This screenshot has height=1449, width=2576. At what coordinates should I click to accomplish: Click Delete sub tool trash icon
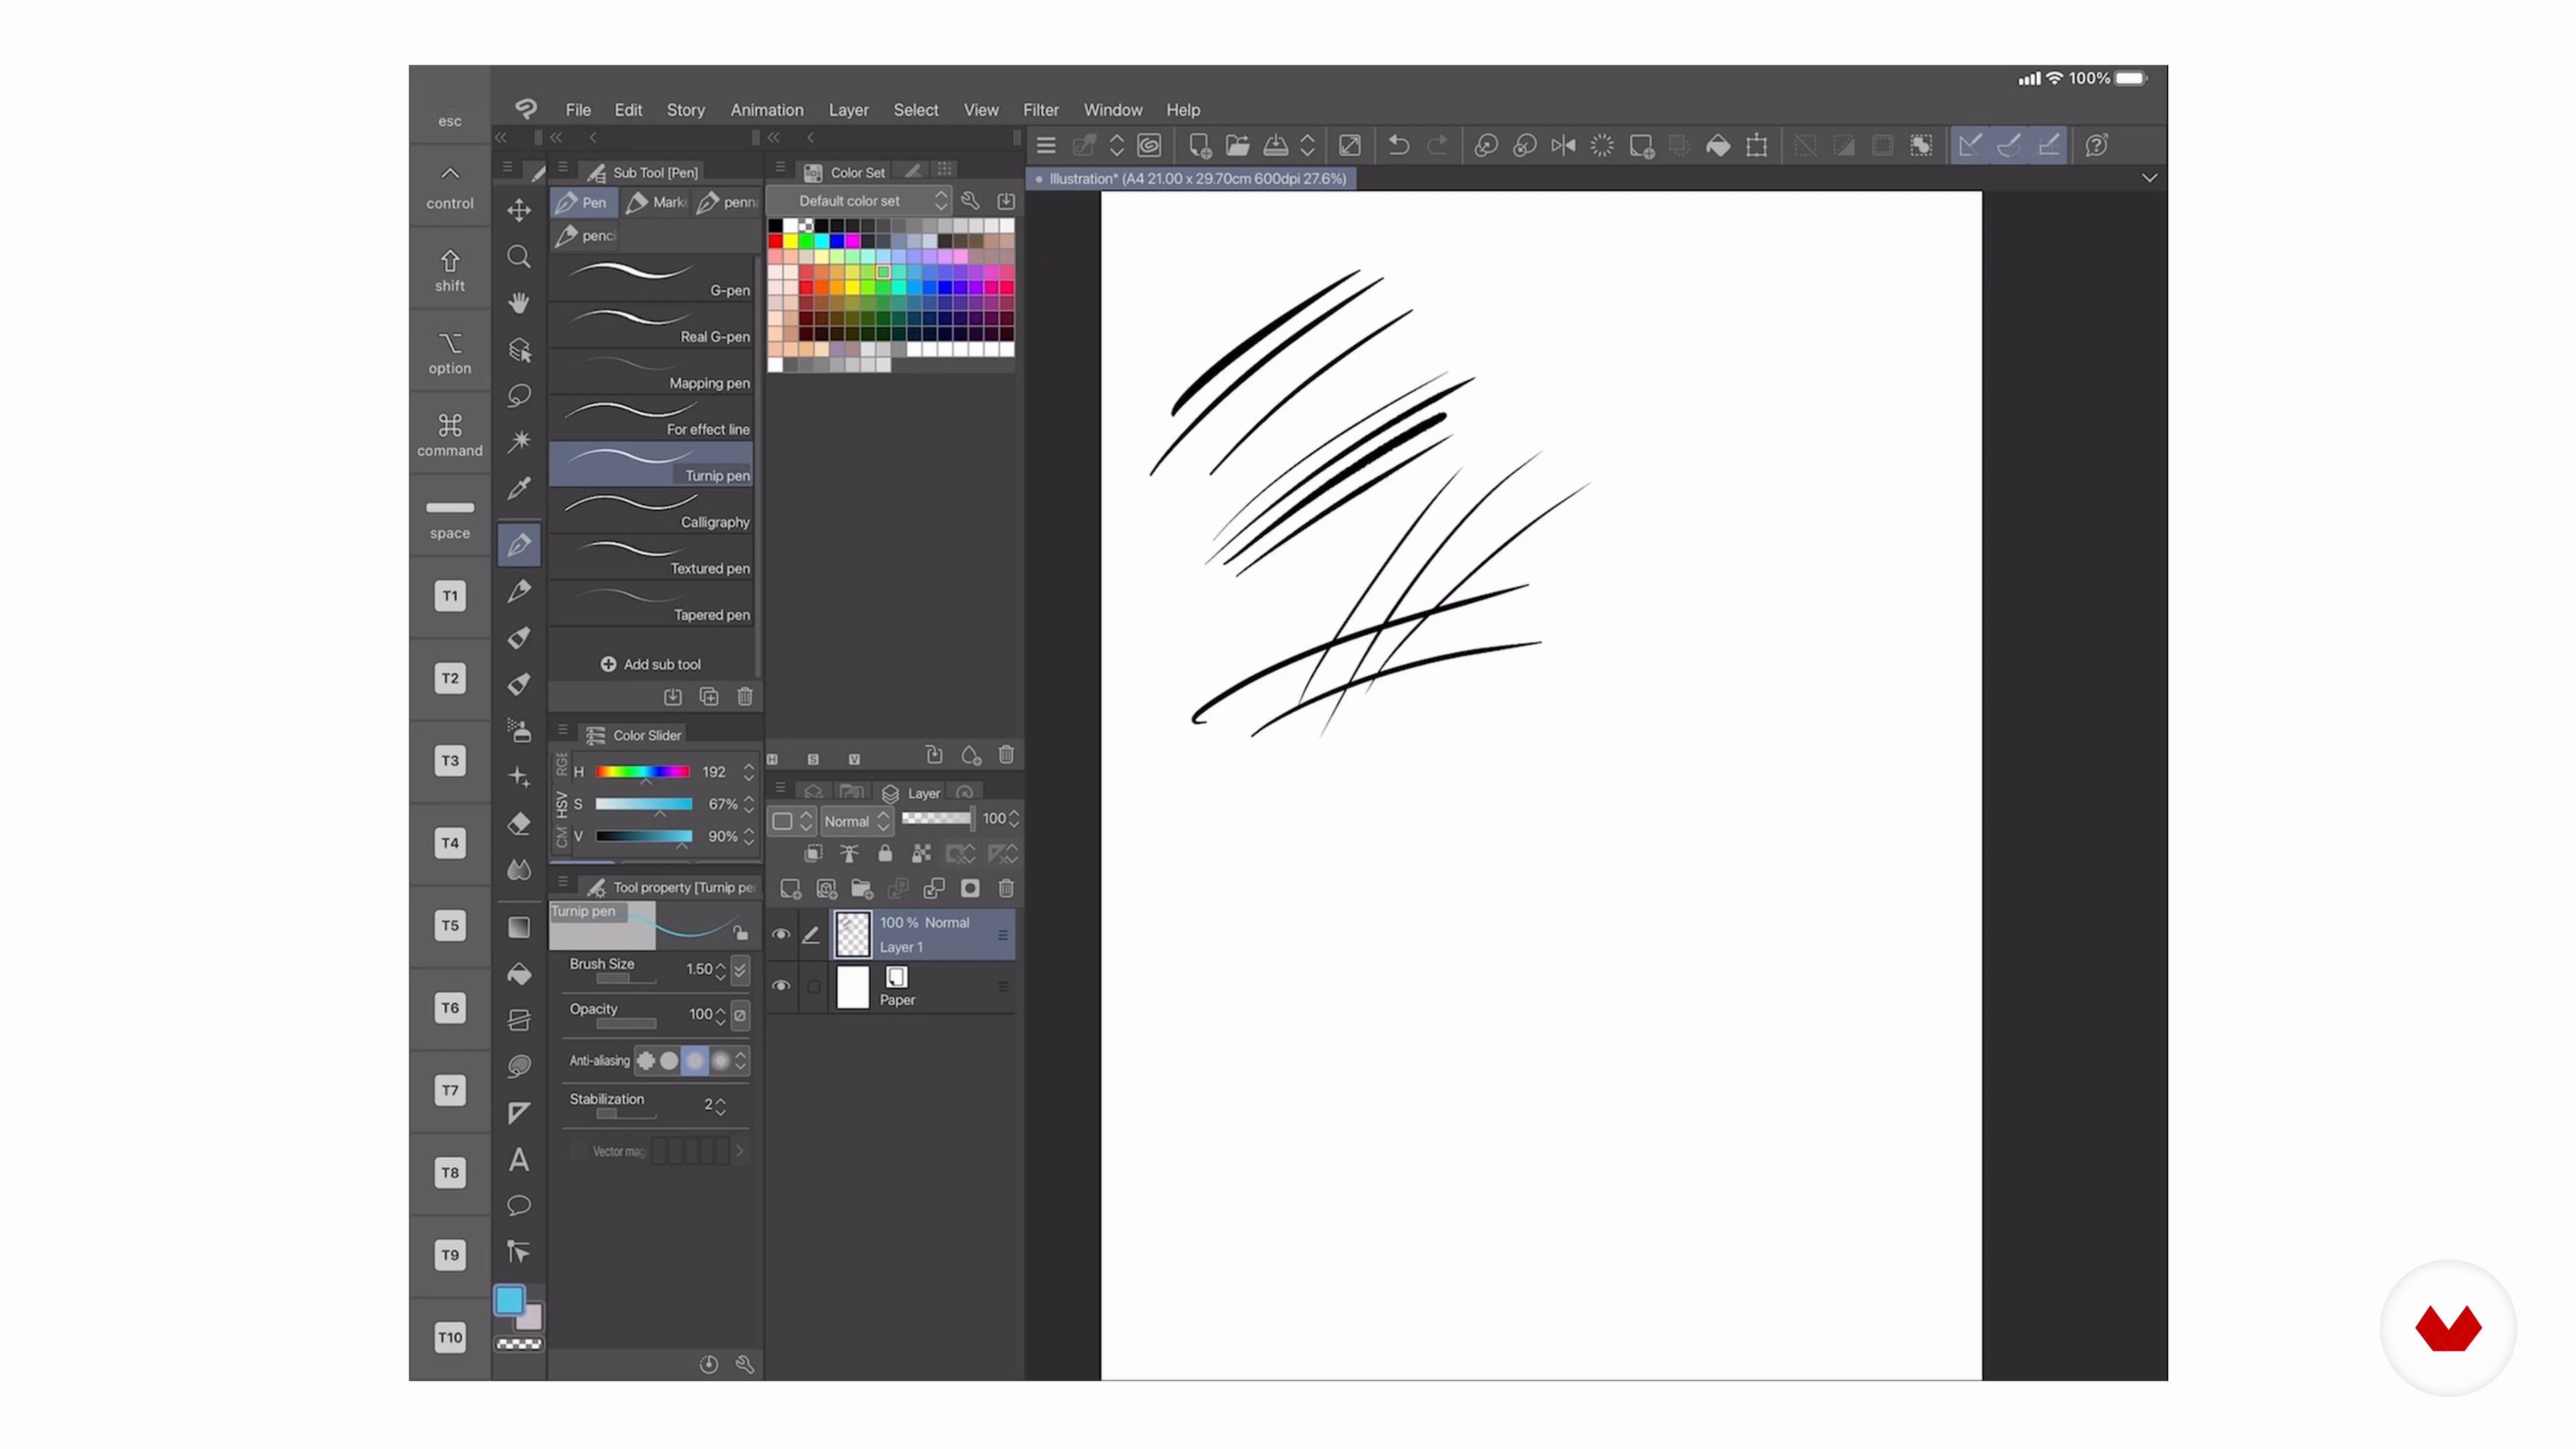pyautogui.click(x=745, y=697)
